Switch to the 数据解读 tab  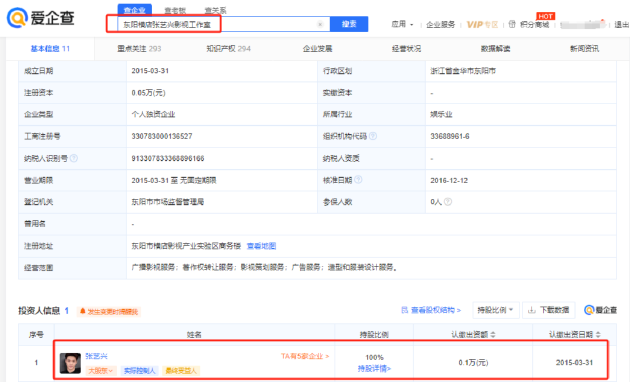[495, 49]
